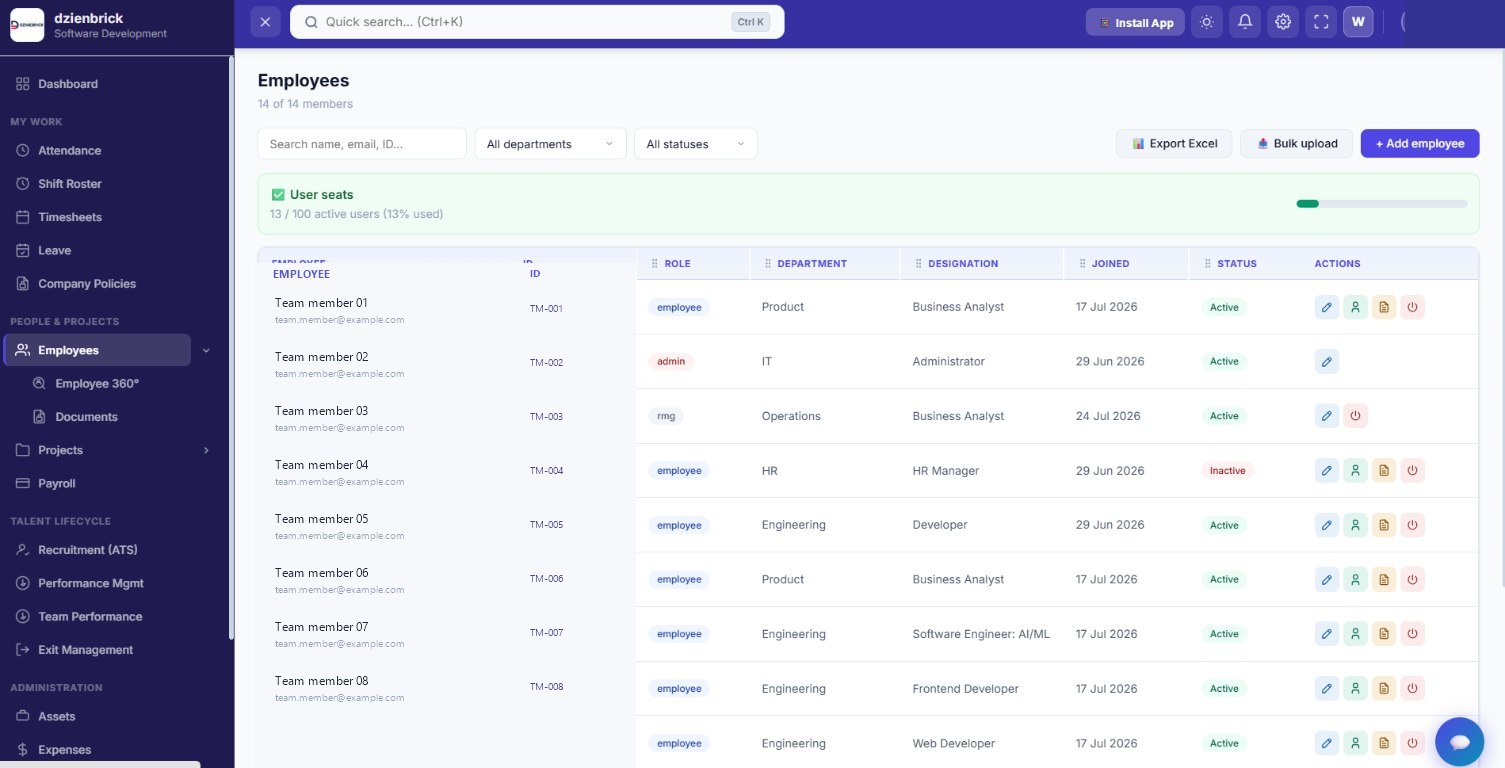Open document icon for Team member 06
This screenshot has width=1505, height=768.
1384,579
